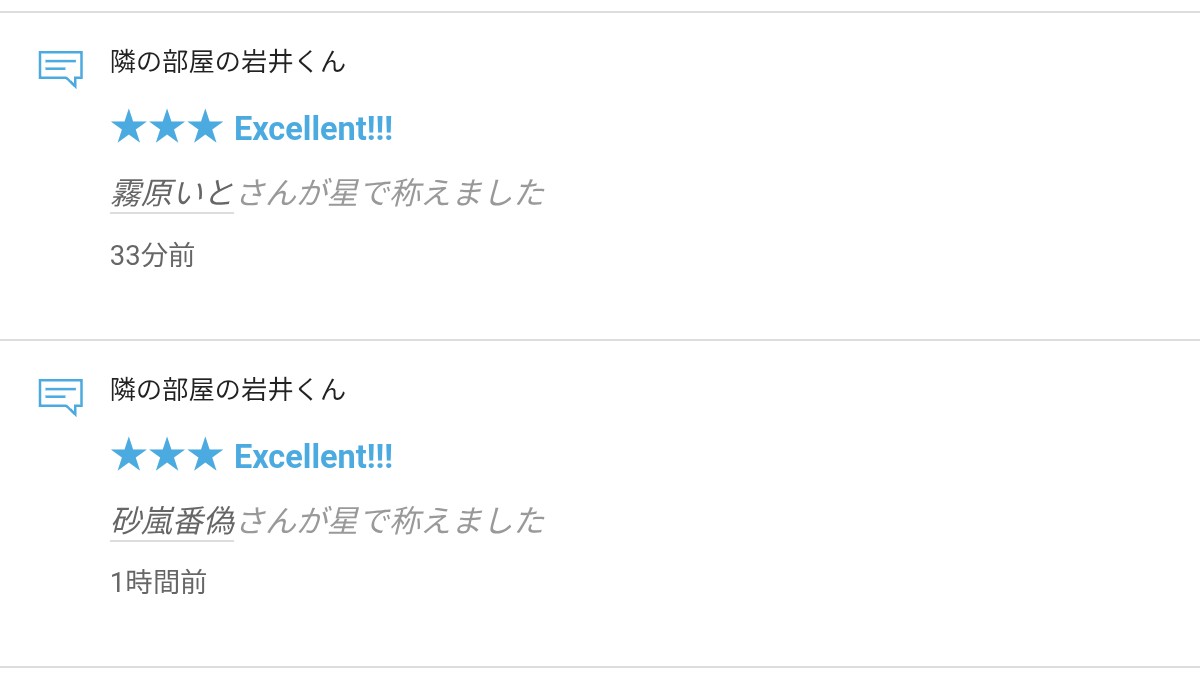1200x682 pixels.
Task: Click the comment icon beside the 33分前 notification
Action: pyautogui.click(x=60, y=69)
